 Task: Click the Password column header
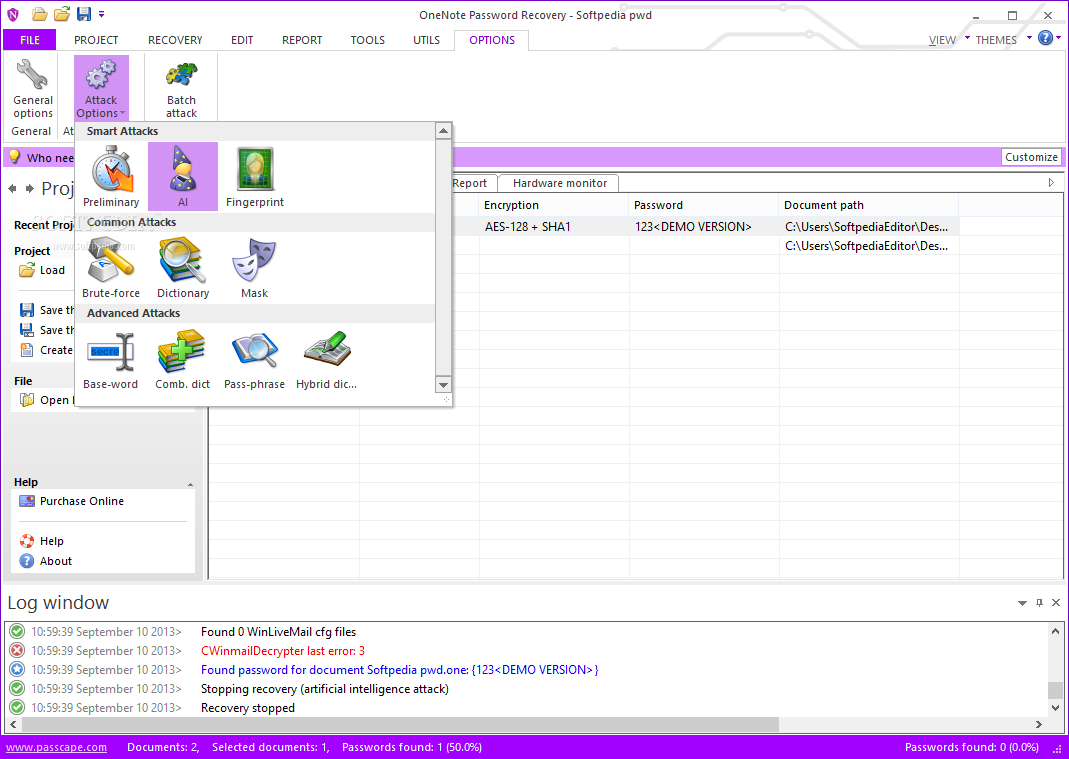(x=703, y=205)
